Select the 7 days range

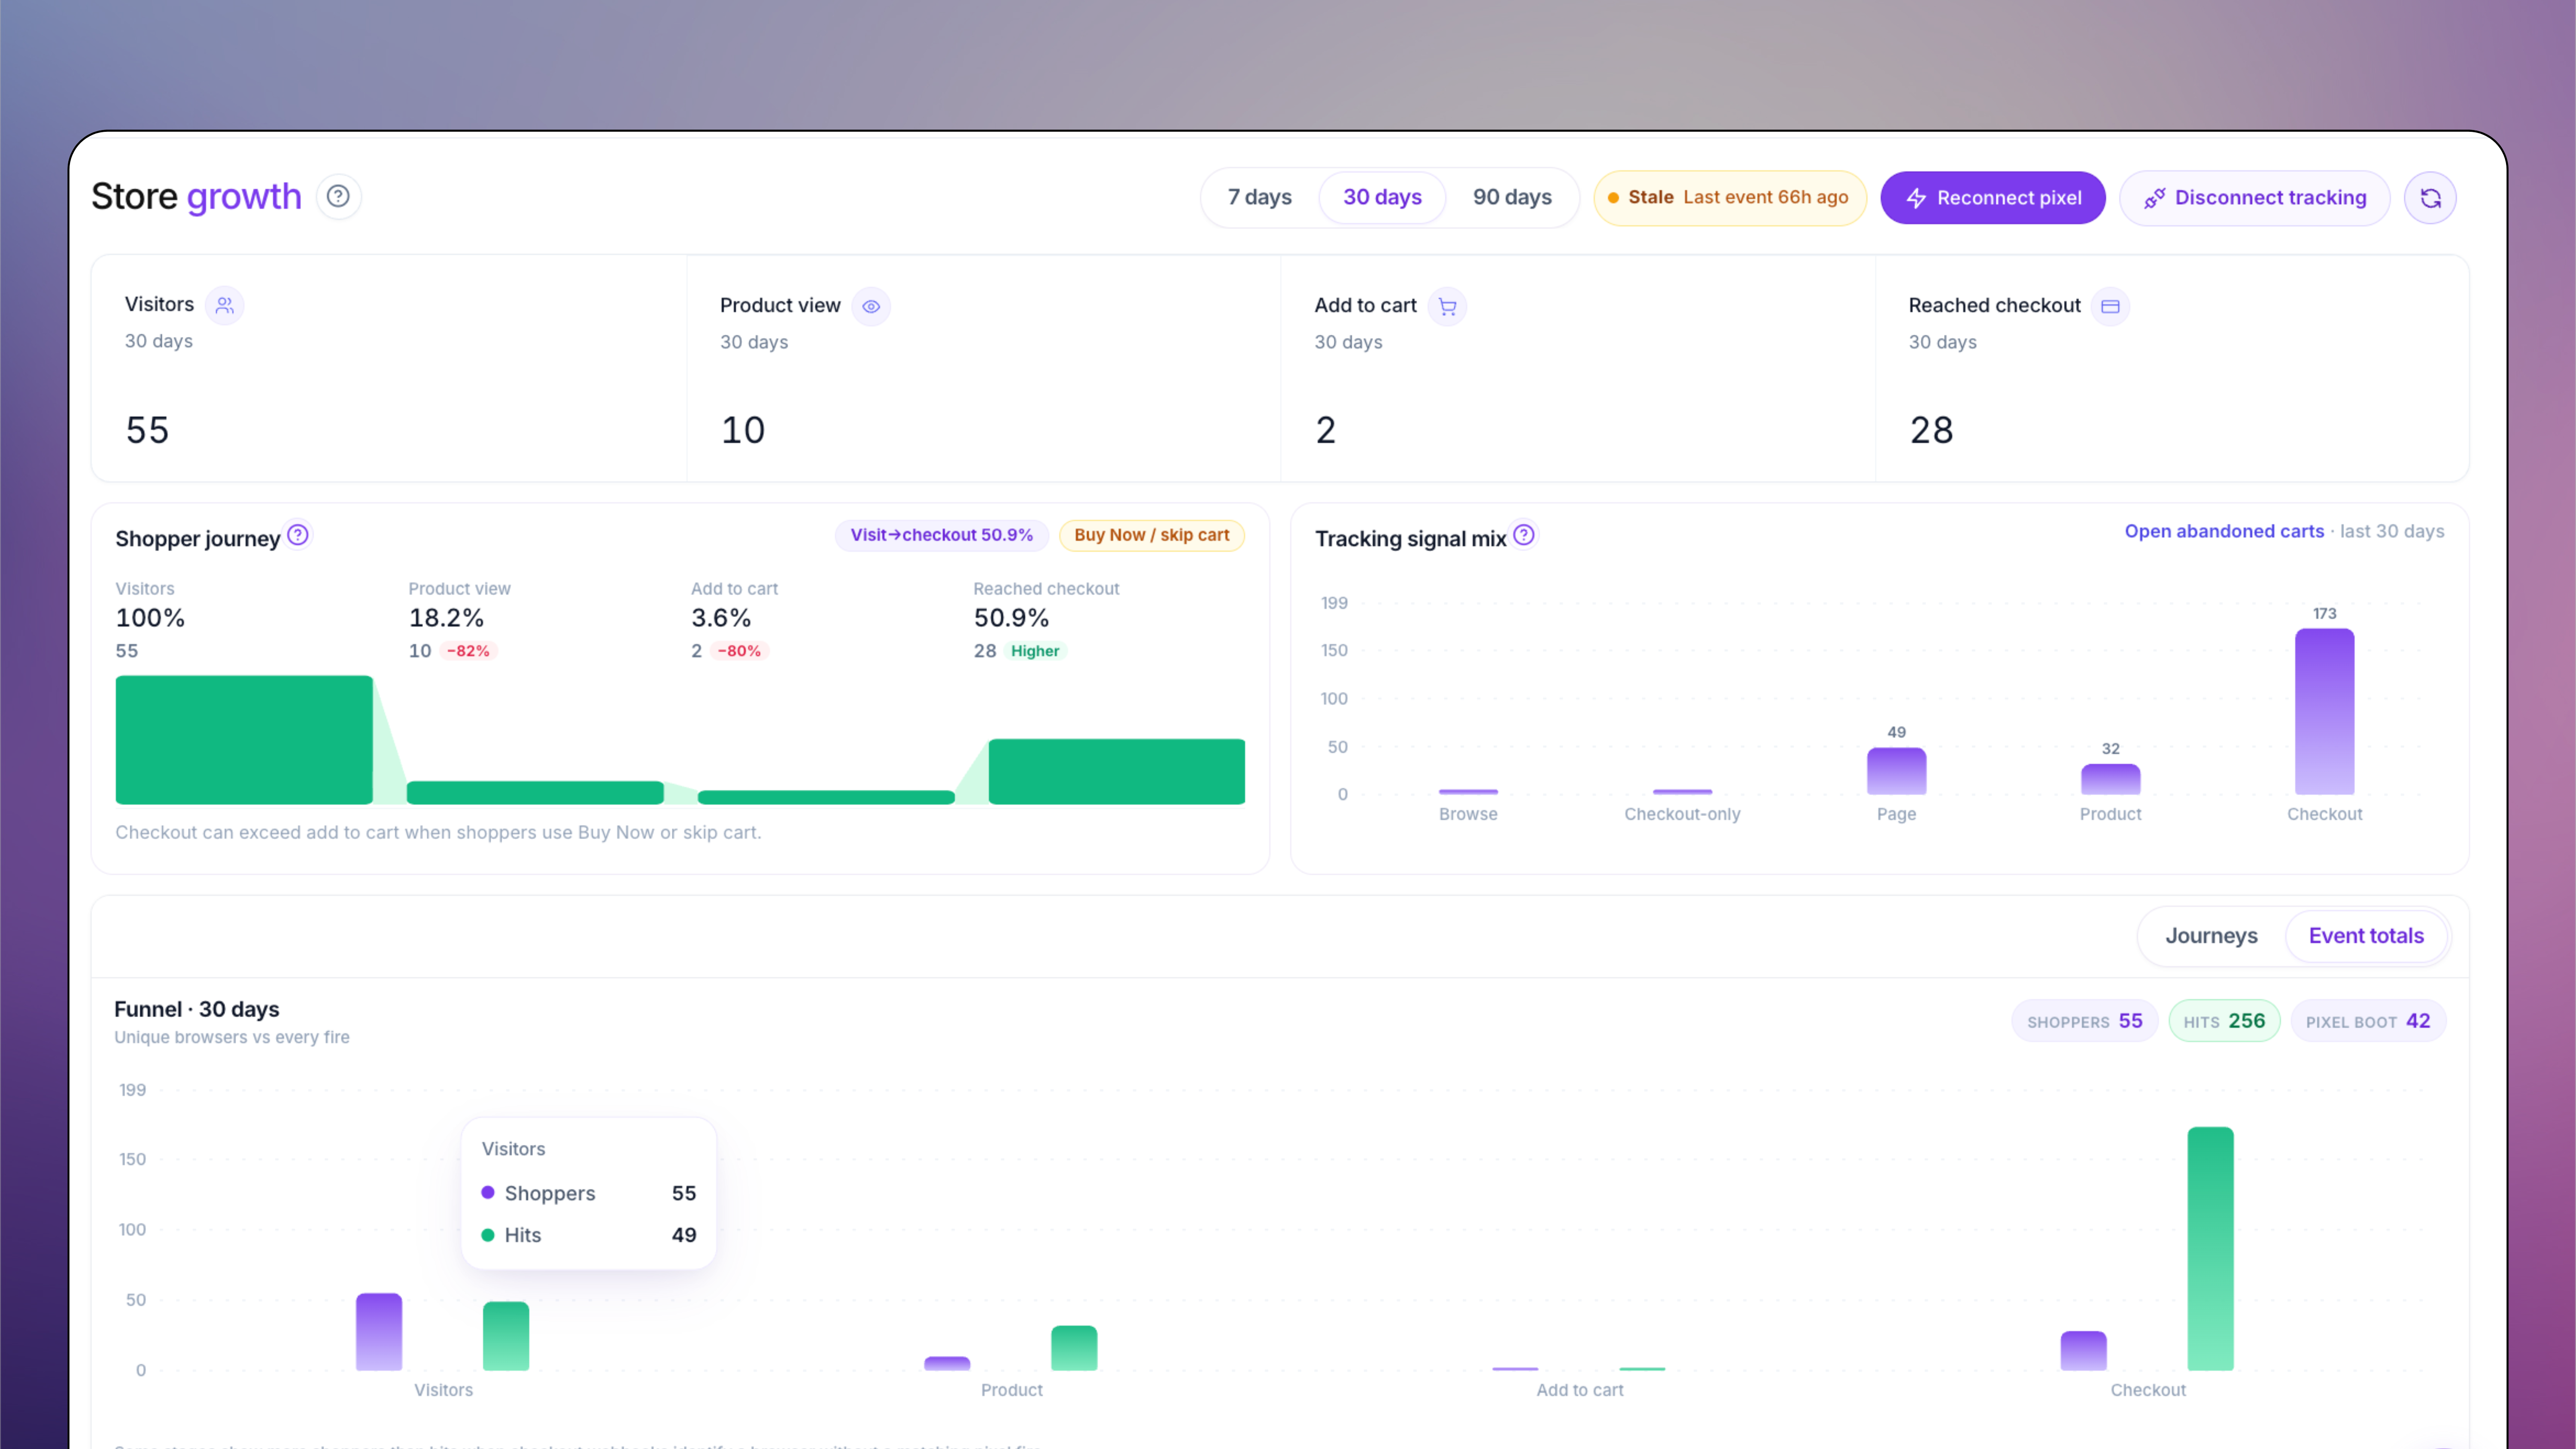pos(1260,197)
